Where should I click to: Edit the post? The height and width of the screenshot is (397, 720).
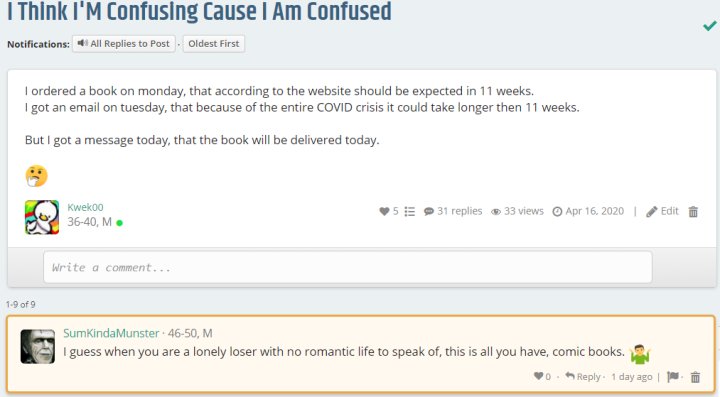(662, 211)
